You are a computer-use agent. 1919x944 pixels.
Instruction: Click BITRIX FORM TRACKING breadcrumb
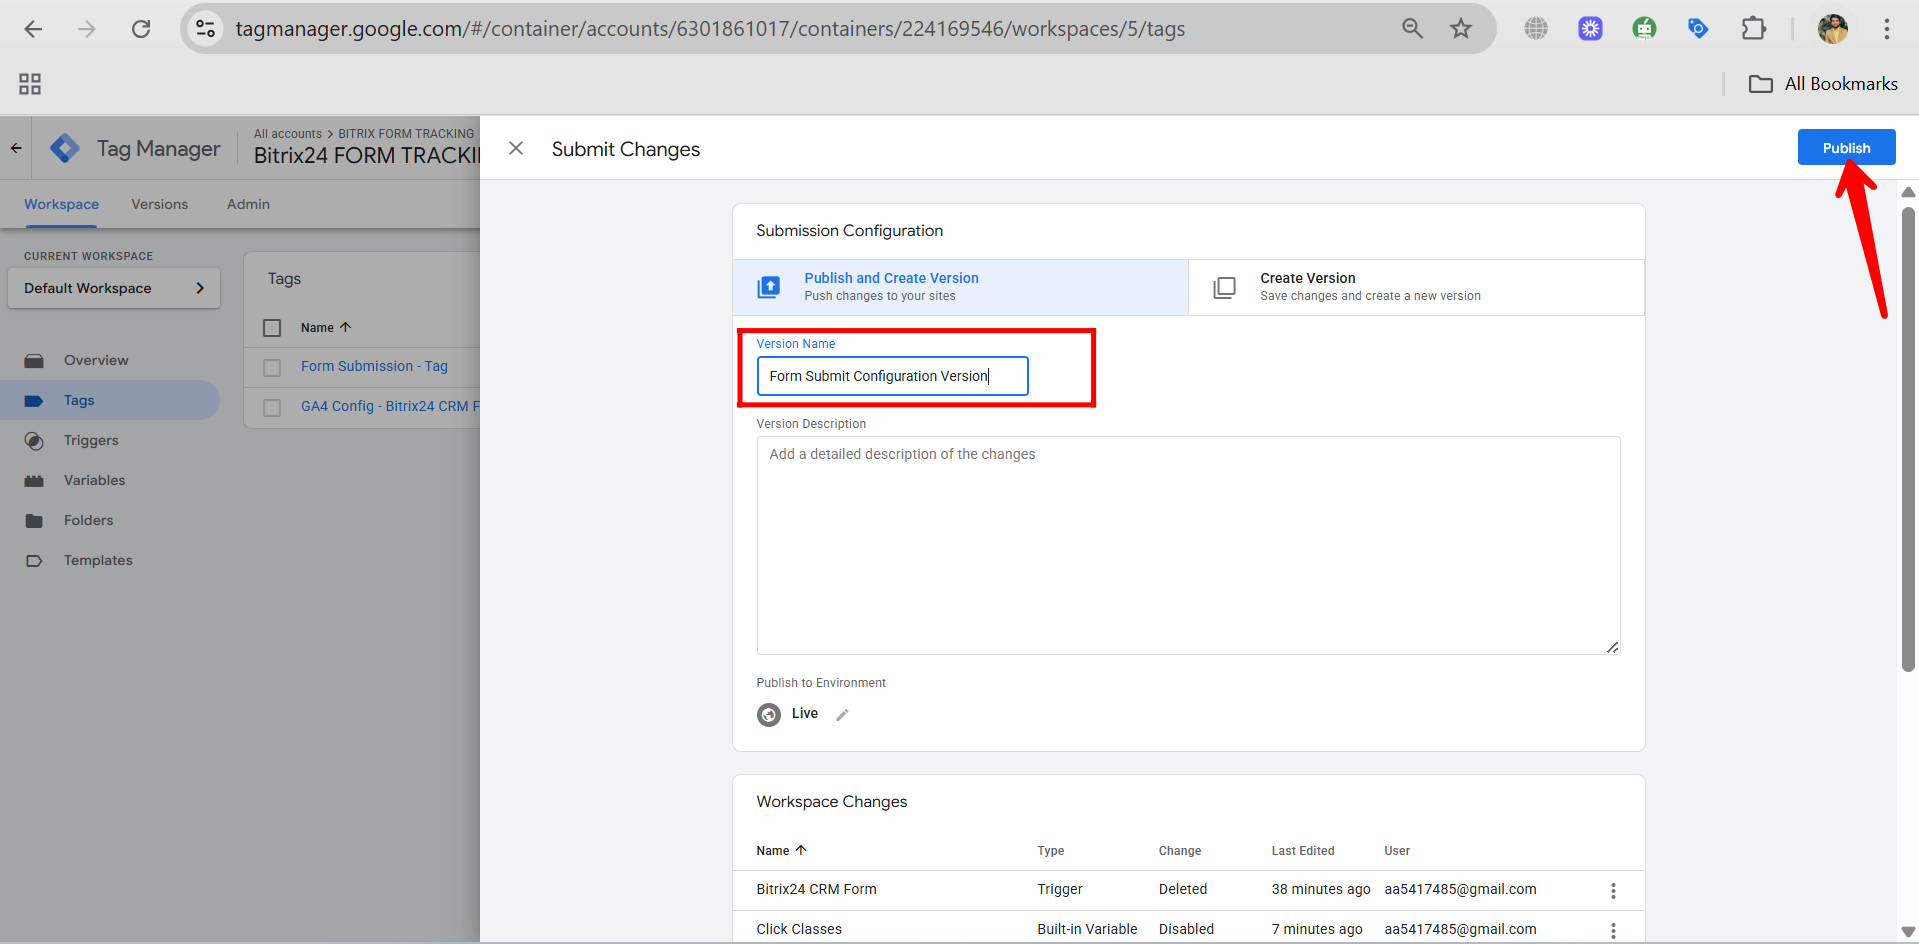point(406,133)
